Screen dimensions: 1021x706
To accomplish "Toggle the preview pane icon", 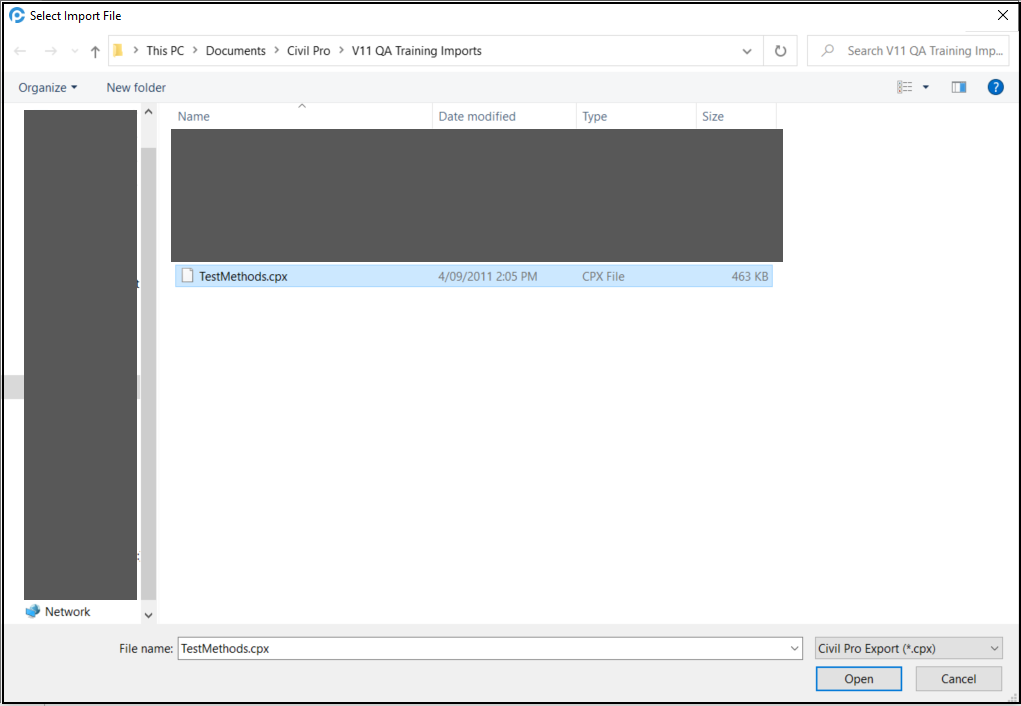I will [959, 87].
